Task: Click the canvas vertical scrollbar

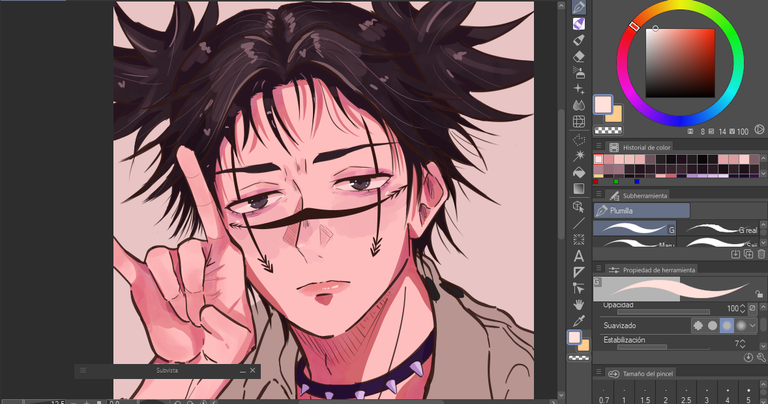Action: pyautogui.click(x=561, y=174)
